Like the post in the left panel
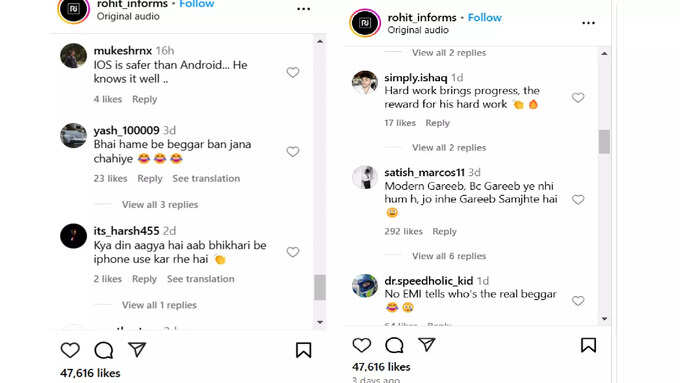Screen dimensions: 680x383 click(70, 350)
